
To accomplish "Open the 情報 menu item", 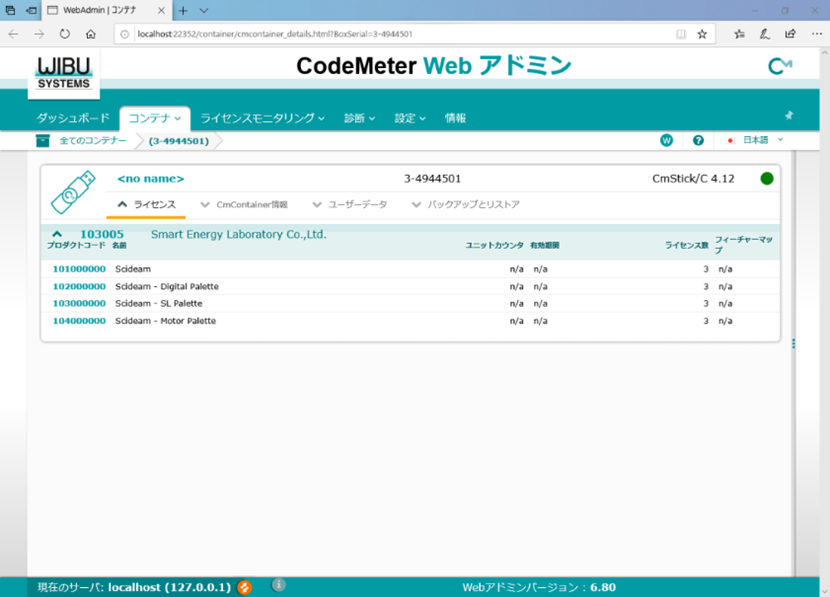I will (455, 118).
